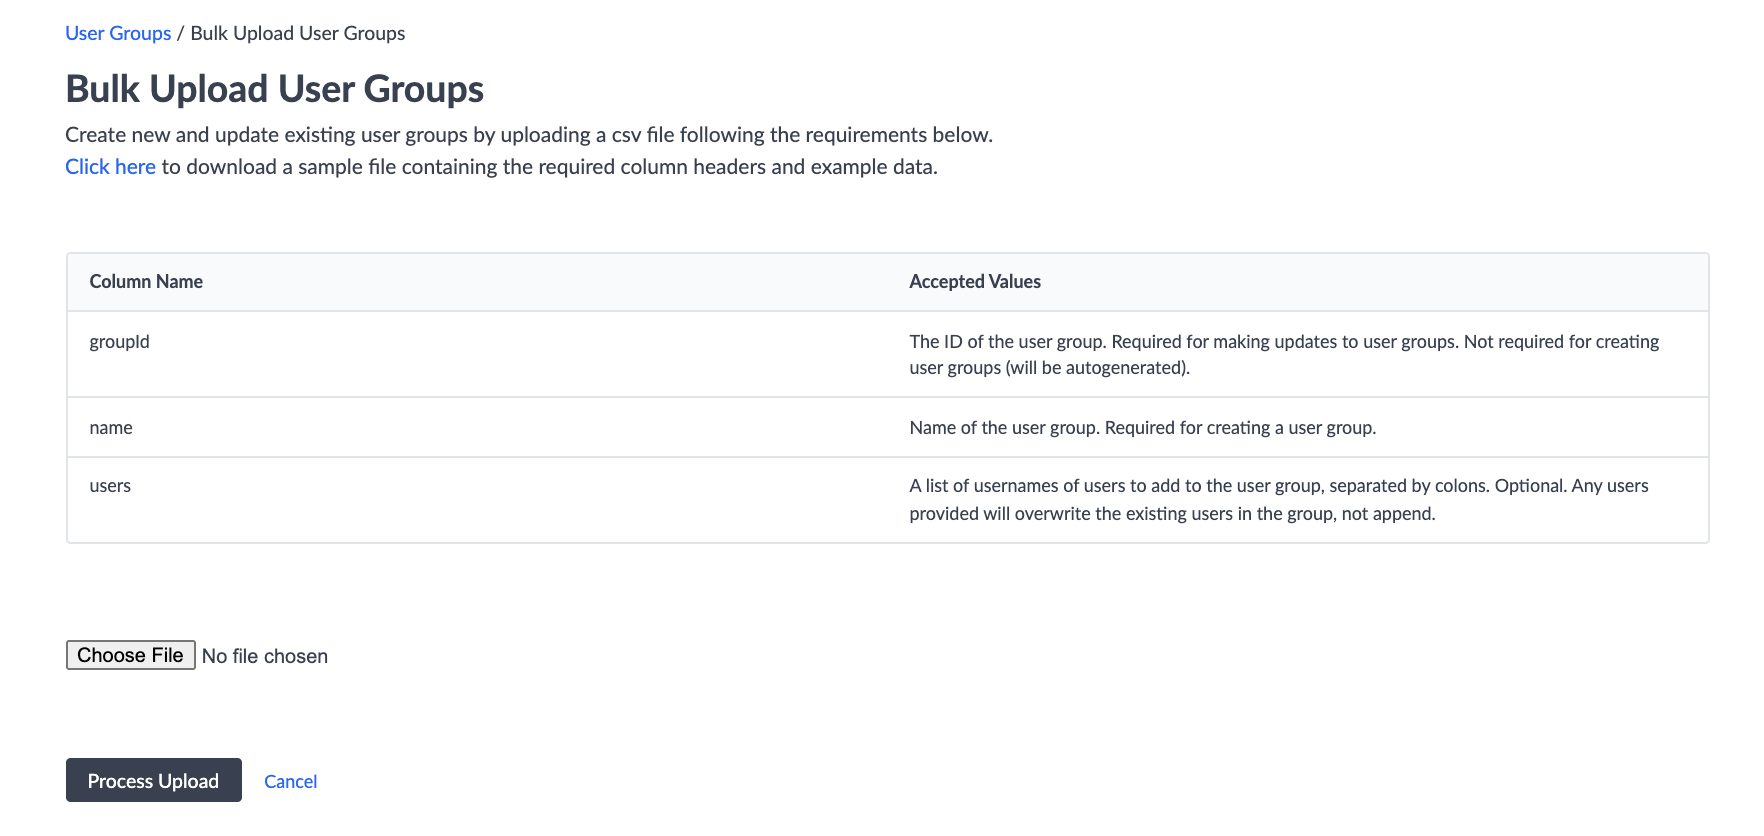Select the 'No file chosen' label
Viewport: 1764px width, 836px height.
pos(265,656)
